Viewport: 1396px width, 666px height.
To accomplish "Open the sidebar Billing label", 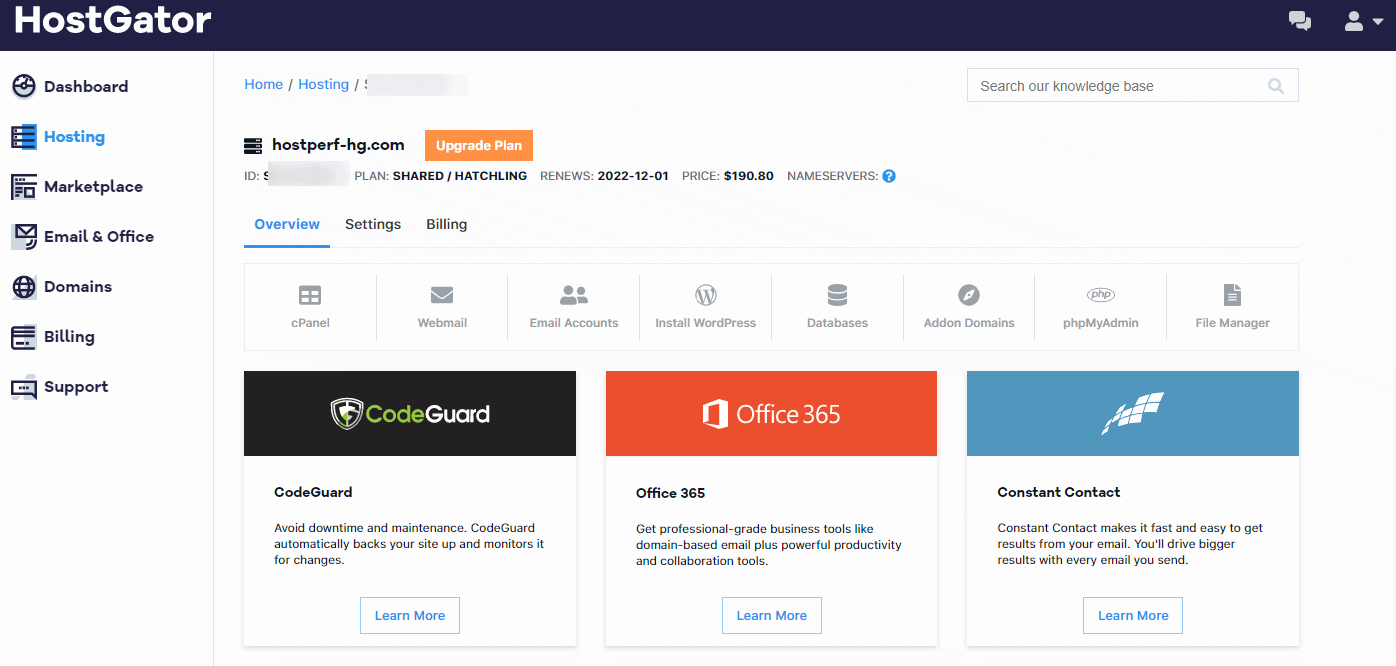I will click(69, 337).
